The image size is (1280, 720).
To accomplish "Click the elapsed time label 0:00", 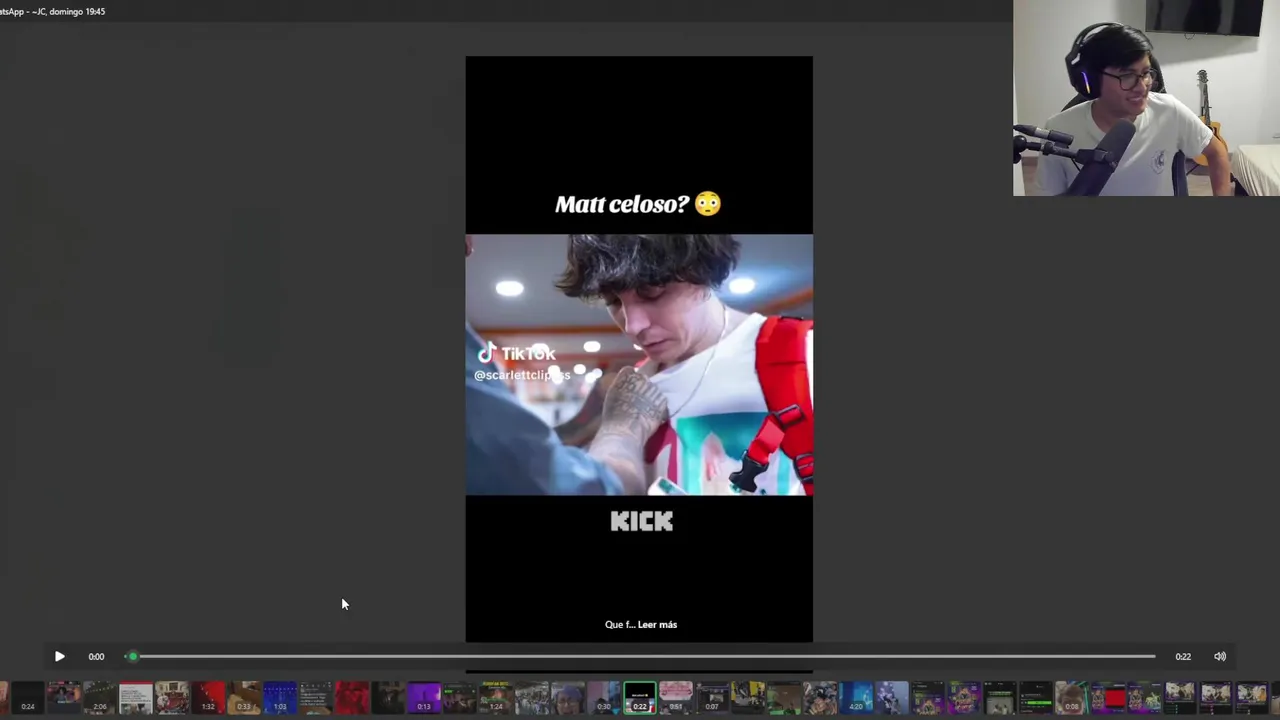I will 96,656.
